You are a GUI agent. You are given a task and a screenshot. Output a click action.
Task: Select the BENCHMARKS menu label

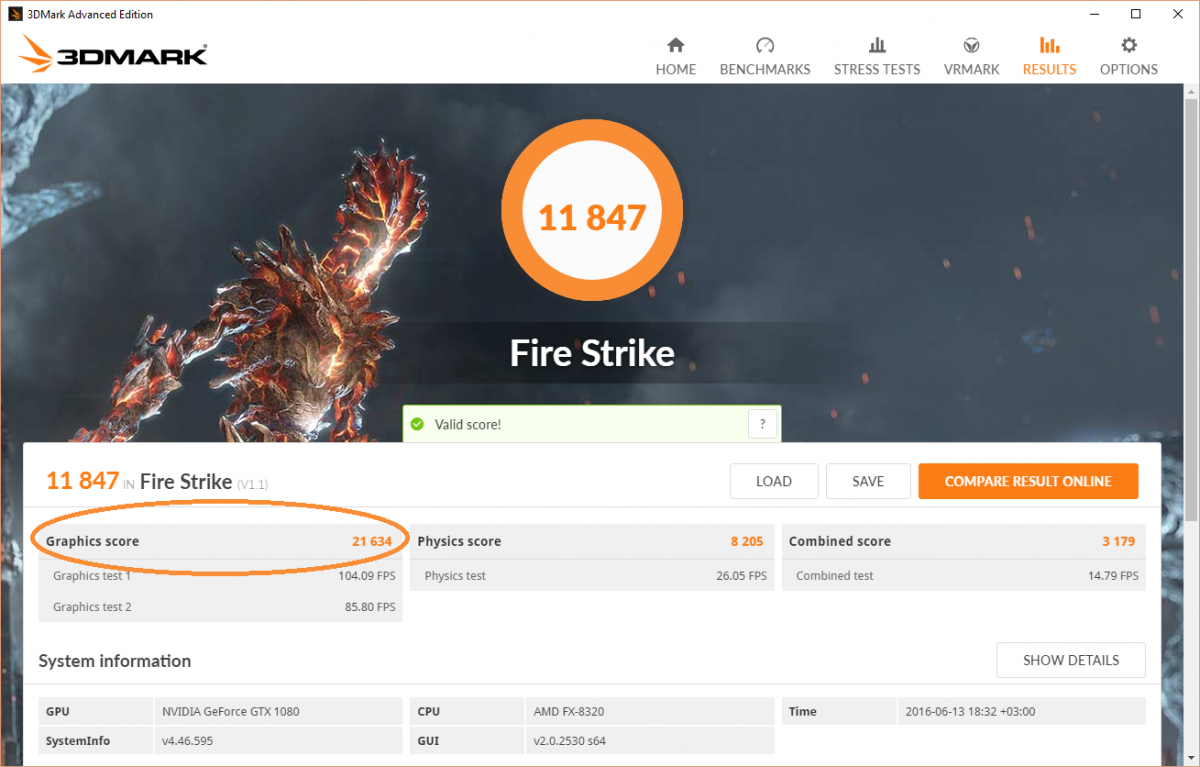point(765,69)
